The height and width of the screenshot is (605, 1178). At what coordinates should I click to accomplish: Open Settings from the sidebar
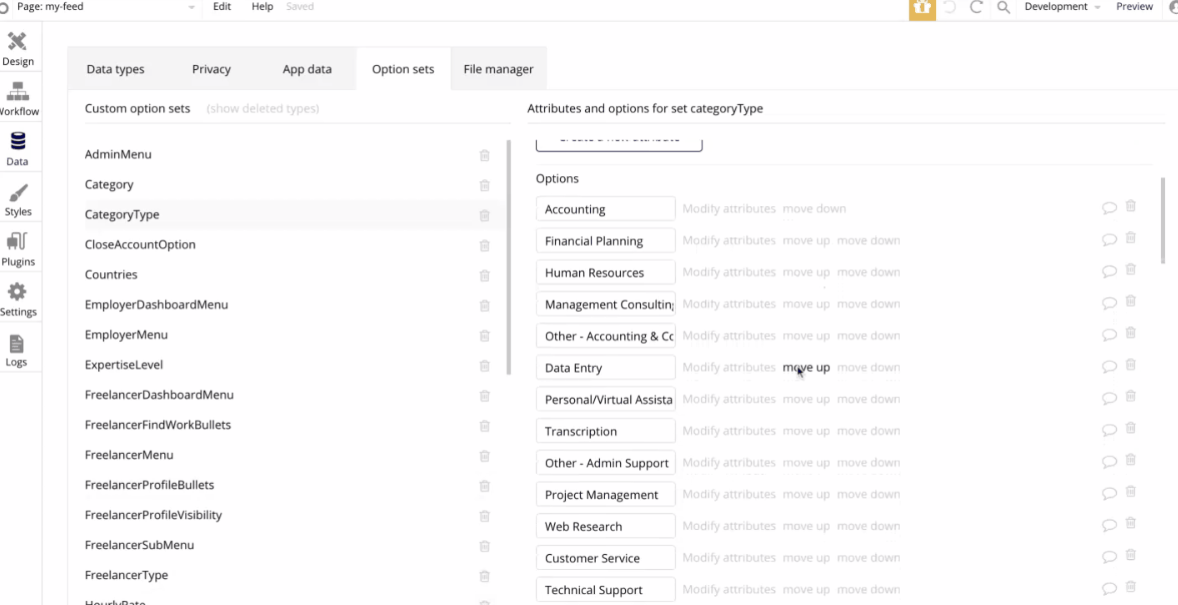[17, 299]
